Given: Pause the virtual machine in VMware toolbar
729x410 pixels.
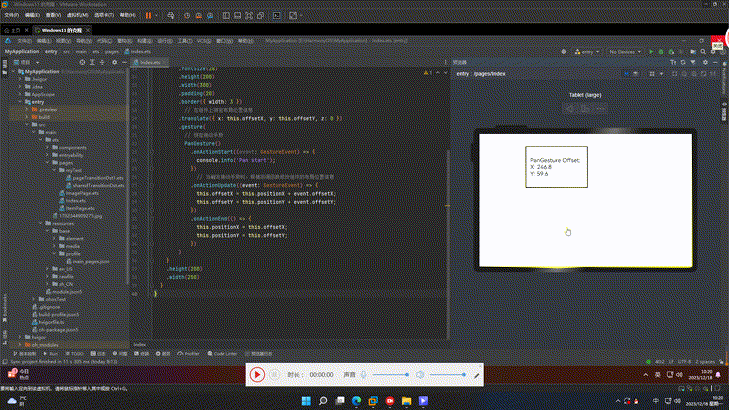Looking at the screenshot, I should point(148,15).
